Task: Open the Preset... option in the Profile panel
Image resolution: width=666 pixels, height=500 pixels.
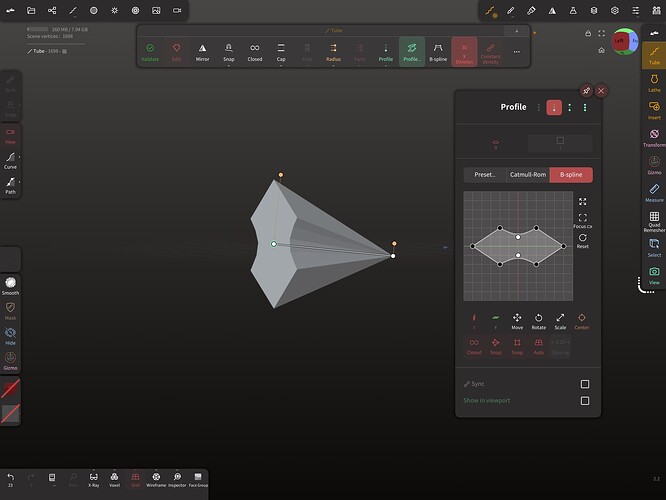Action: (485, 175)
